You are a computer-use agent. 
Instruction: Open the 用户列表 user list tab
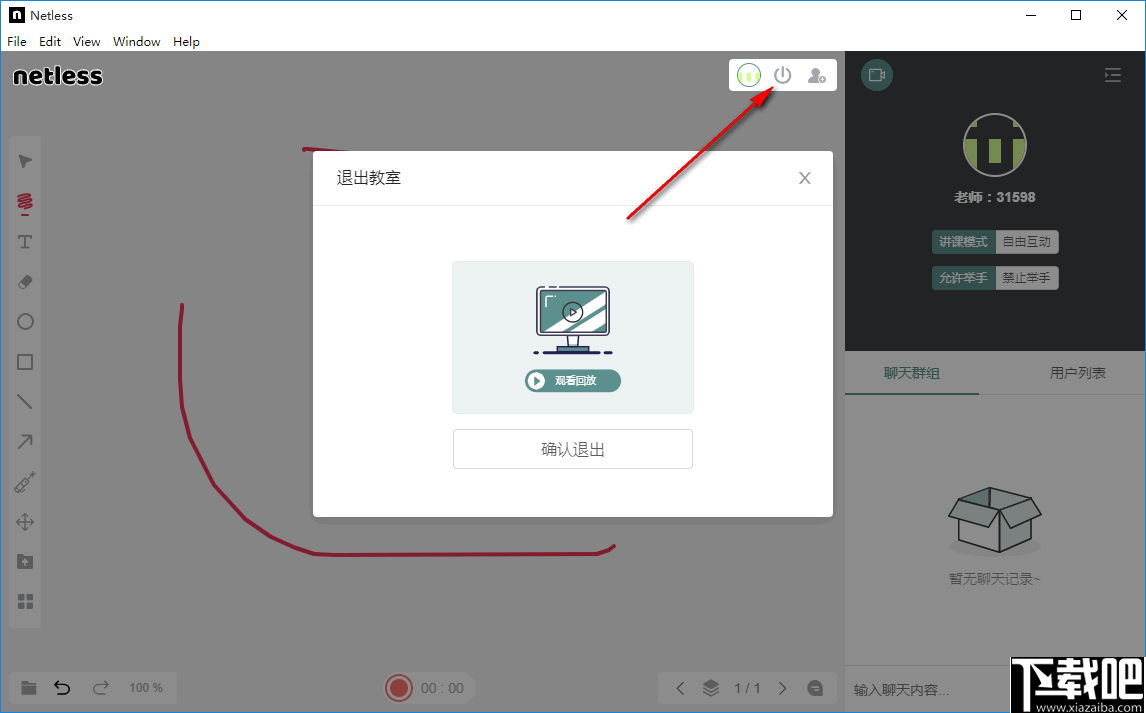click(x=1078, y=373)
